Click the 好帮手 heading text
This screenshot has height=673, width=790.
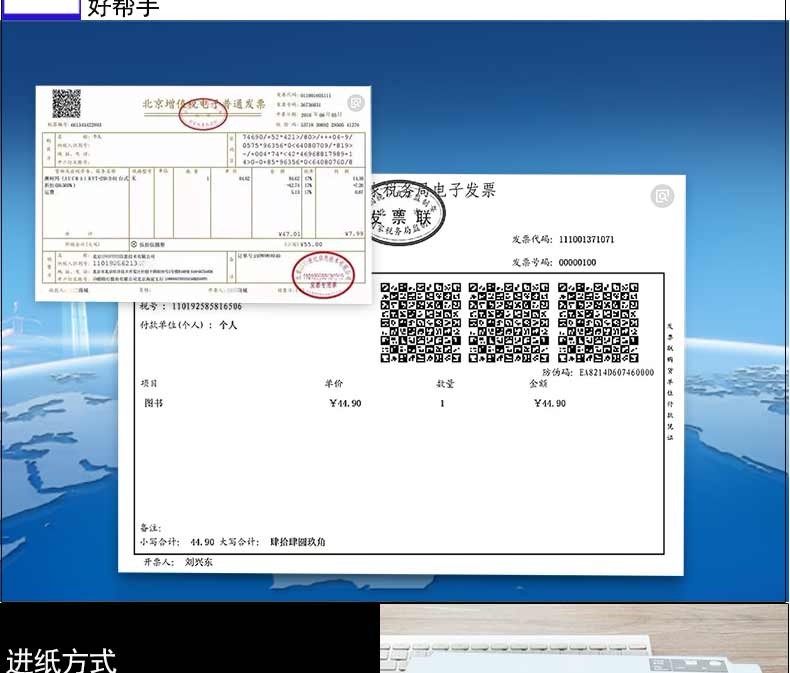(123, 8)
